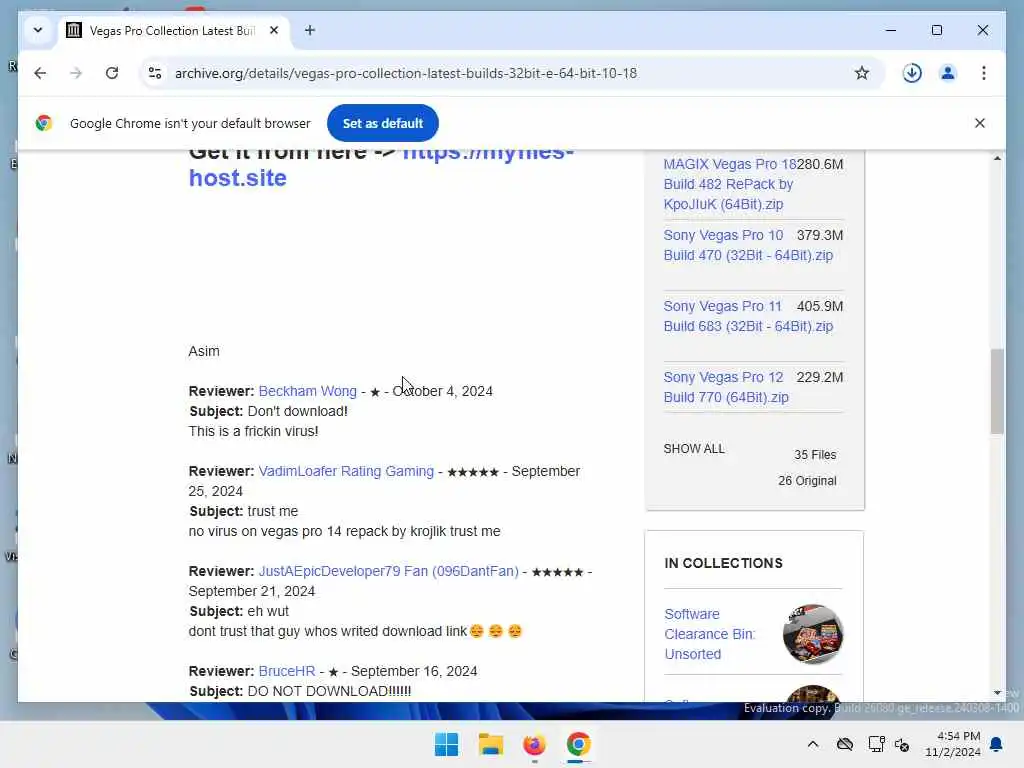The height and width of the screenshot is (768, 1024).
Task: Open reviewer Beckham Wong profile
Action: 308,391
